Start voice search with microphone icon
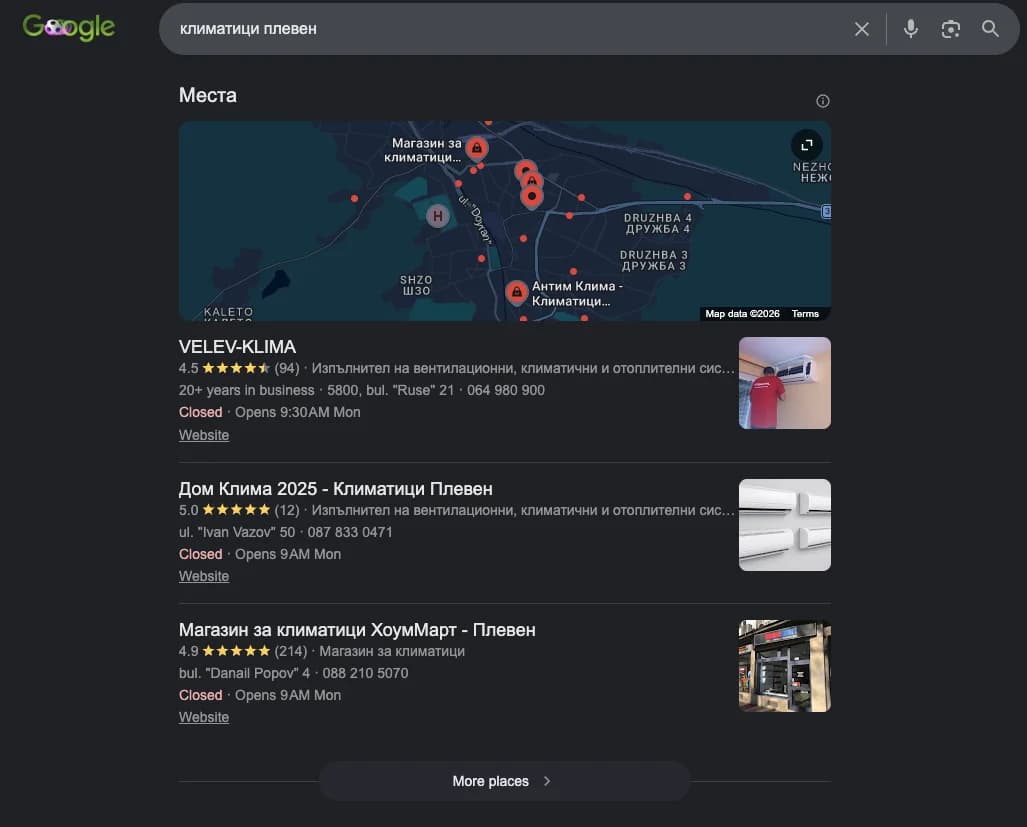This screenshot has width=1027, height=827. (x=910, y=29)
